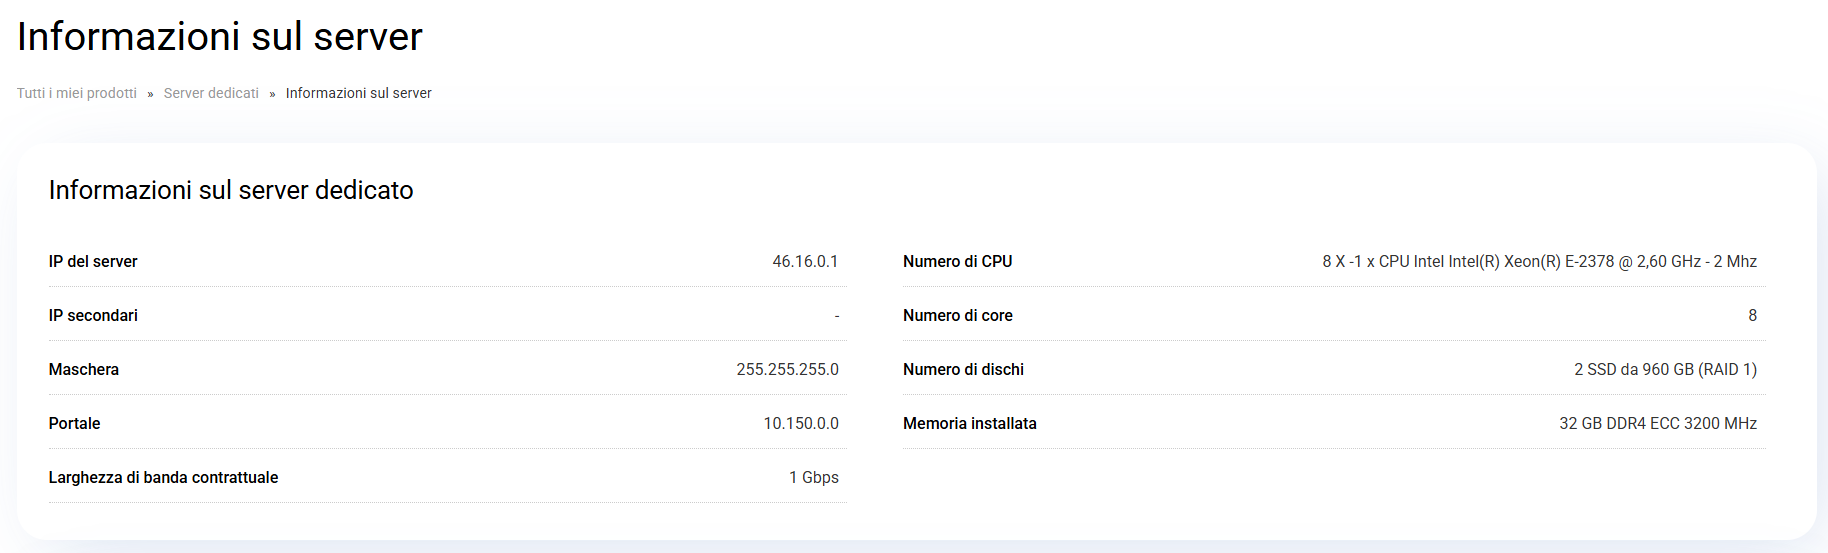Viewport: 1828px width, 553px height.
Task: Click the '1 Gbps' bandwidth value
Action: coord(814,477)
